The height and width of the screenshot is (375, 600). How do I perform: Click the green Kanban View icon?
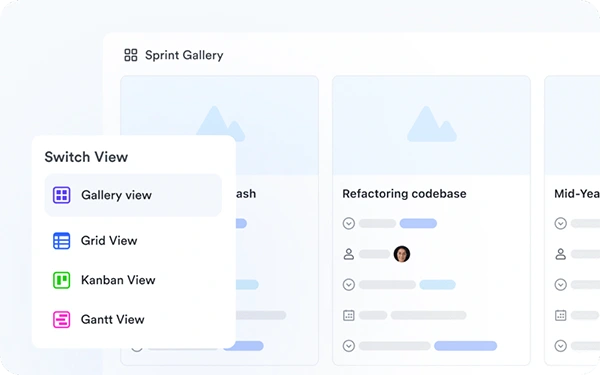(x=61, y=280)
